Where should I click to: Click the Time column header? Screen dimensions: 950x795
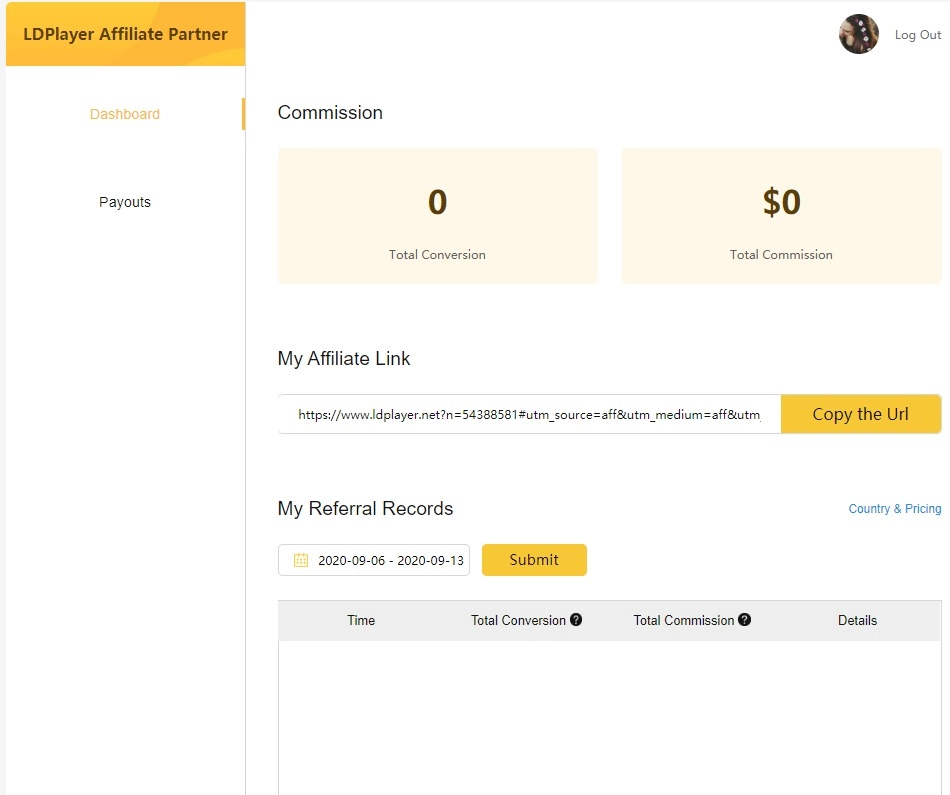coord(360,620)
